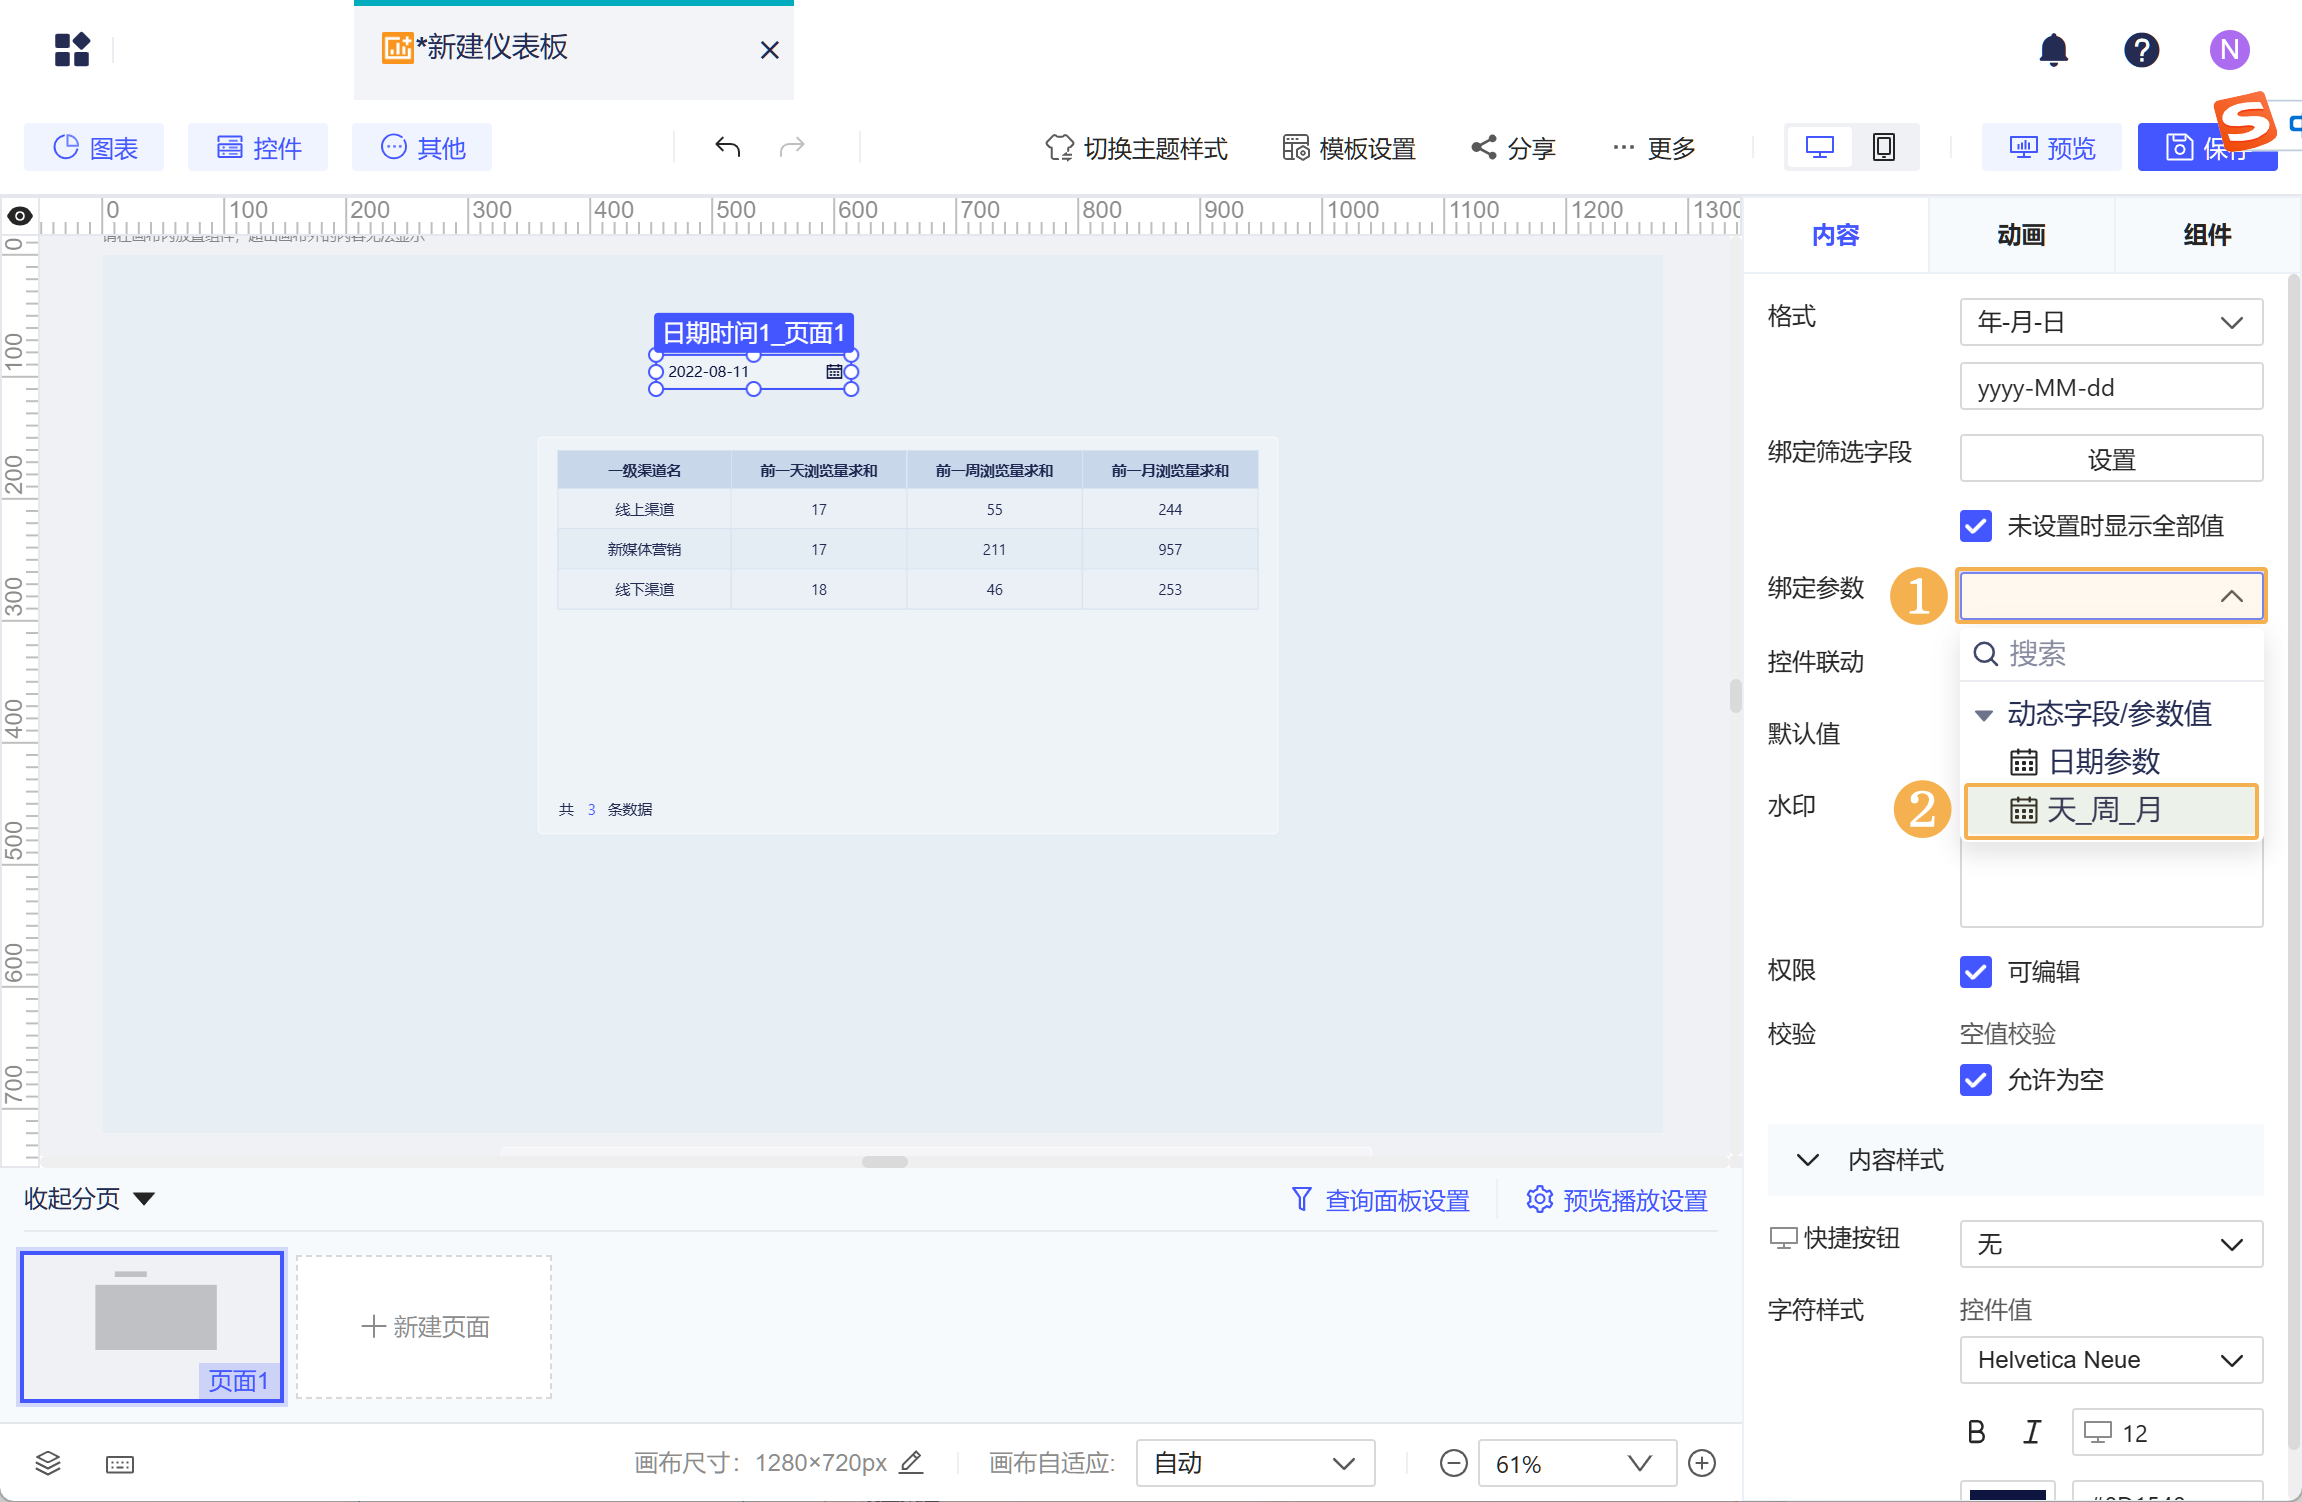Edit canvas size pencil icon
This screenshot has width=2302, height=1502.
[x=910, y=1463]
